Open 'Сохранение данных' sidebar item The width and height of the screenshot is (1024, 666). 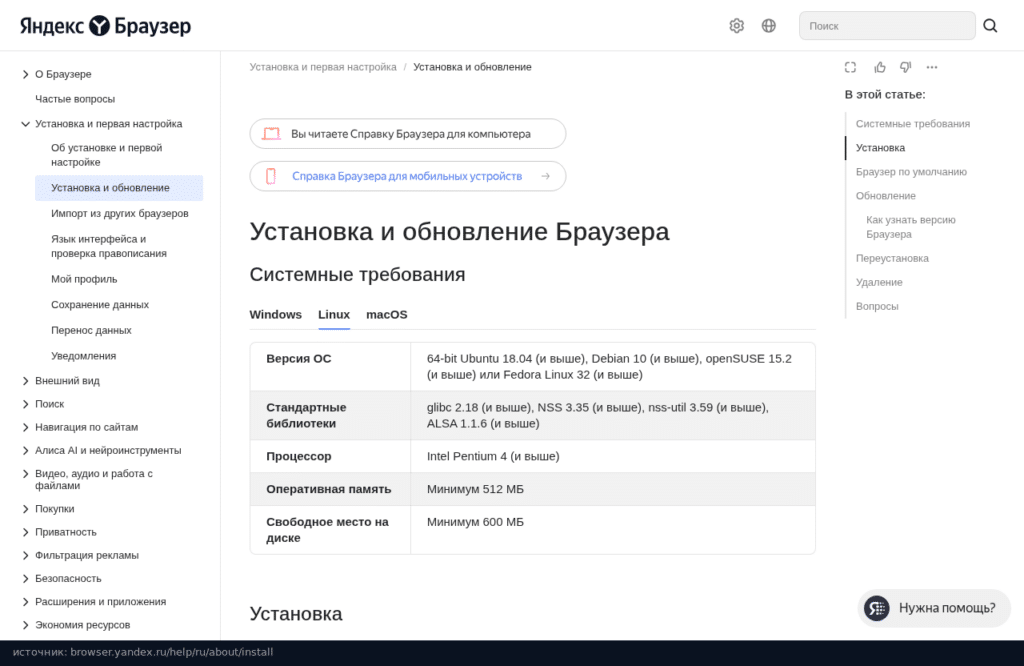tap(100, 305)
